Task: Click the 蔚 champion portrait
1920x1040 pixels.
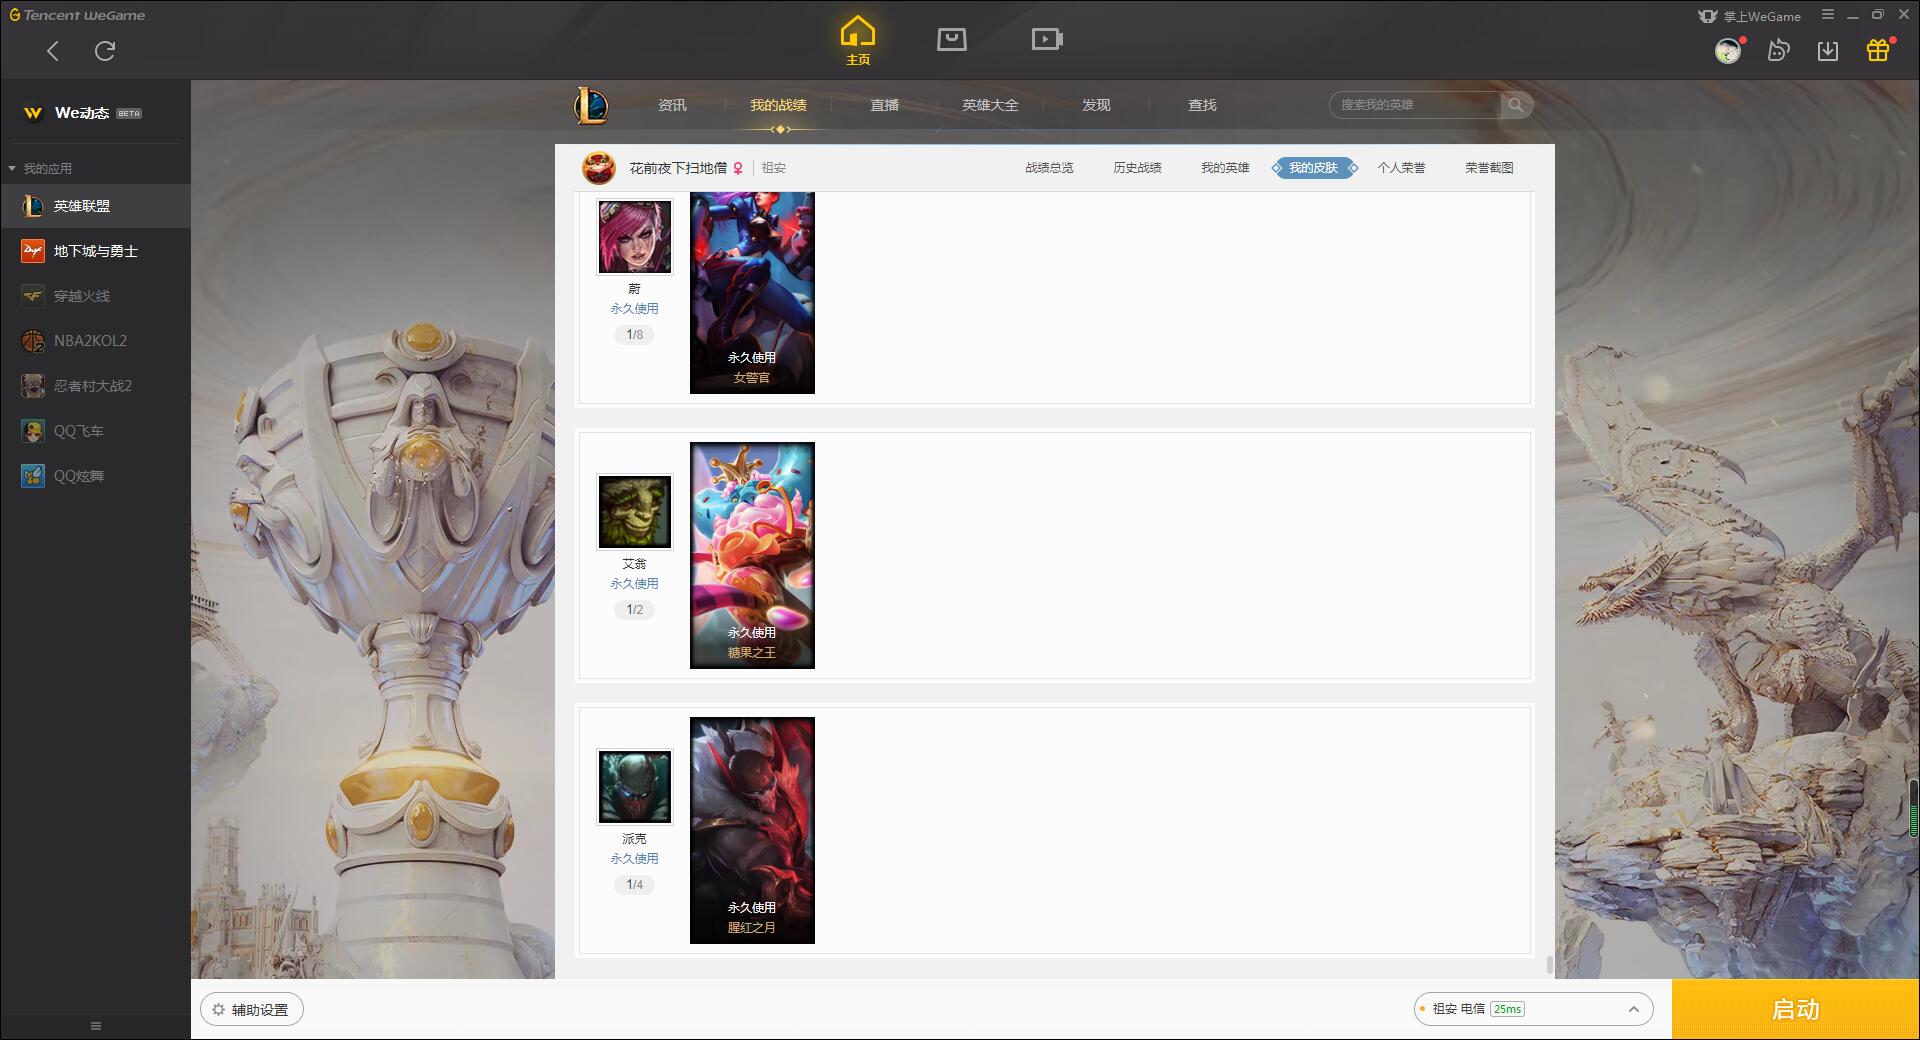Action: (635, 237)
